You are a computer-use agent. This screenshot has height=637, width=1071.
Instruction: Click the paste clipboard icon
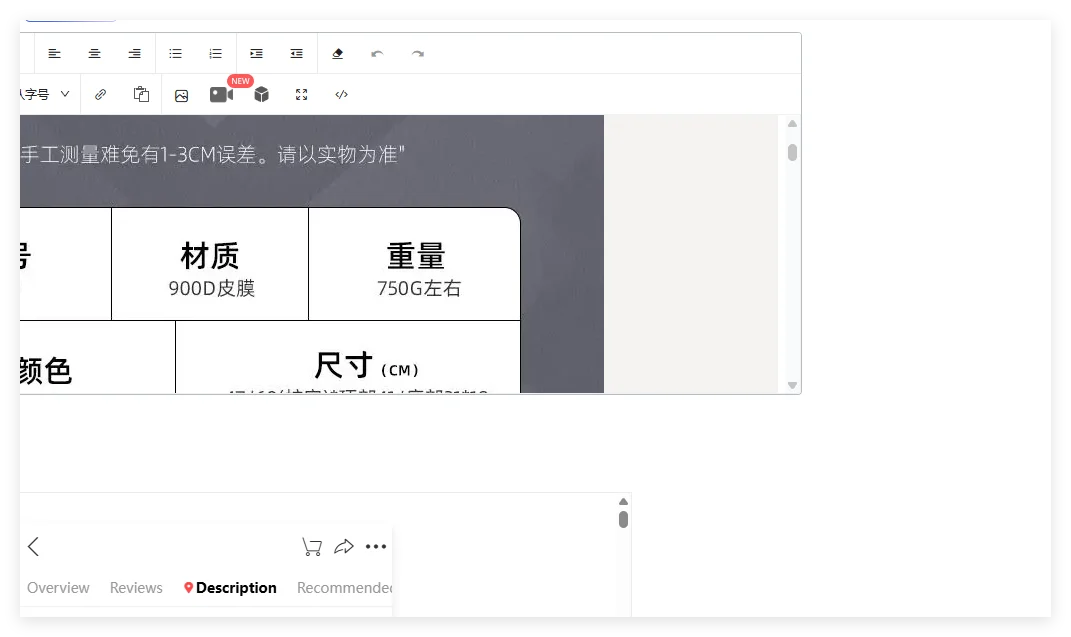(141, 94)
